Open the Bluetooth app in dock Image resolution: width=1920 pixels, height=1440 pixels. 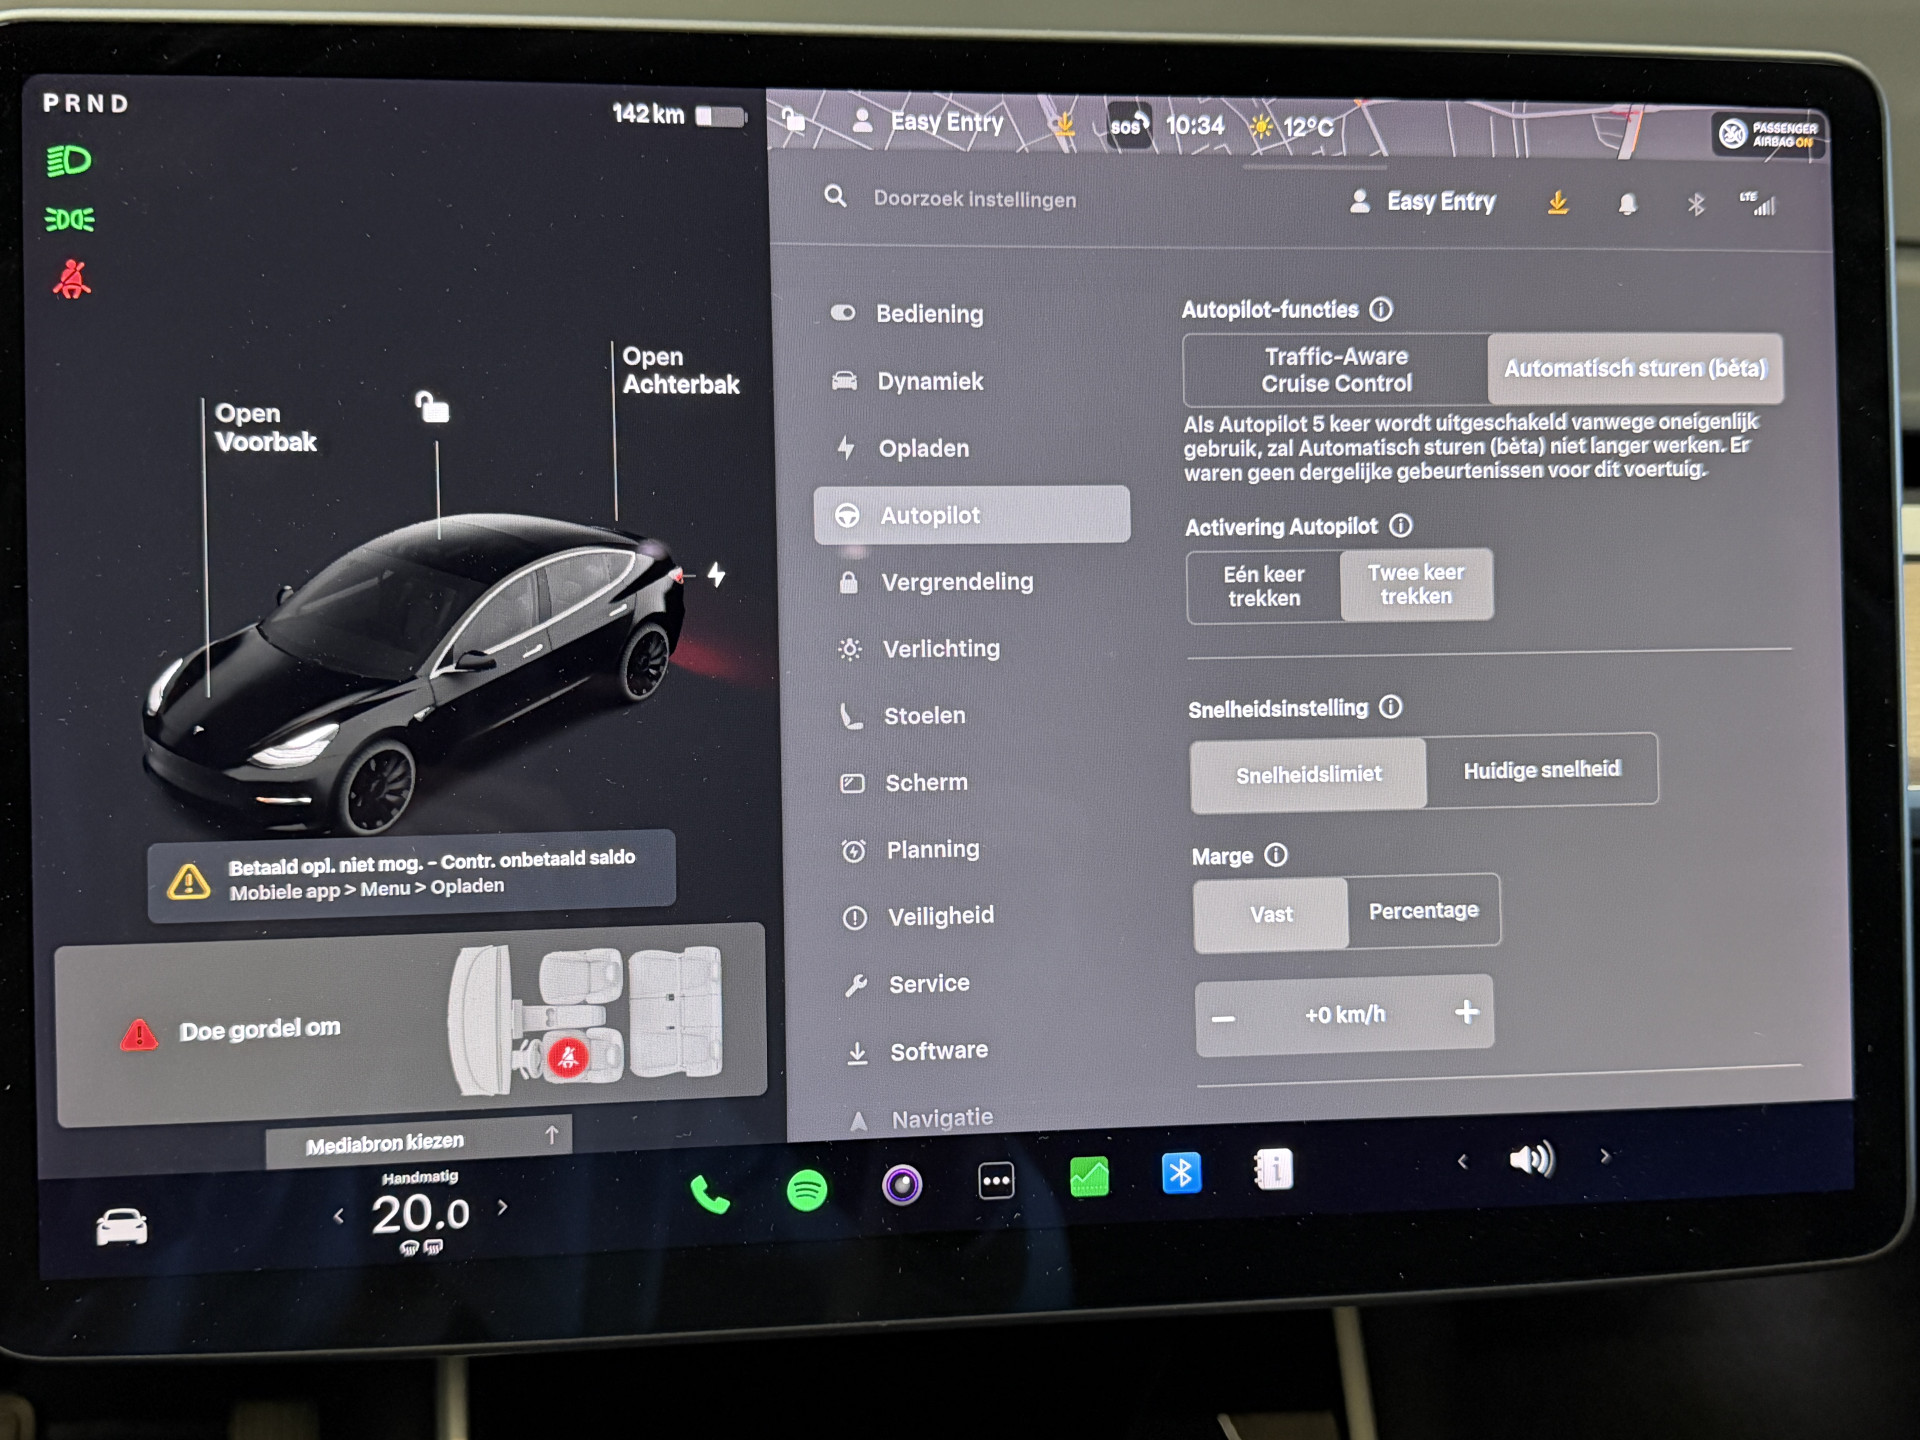pos(1181,1173)
